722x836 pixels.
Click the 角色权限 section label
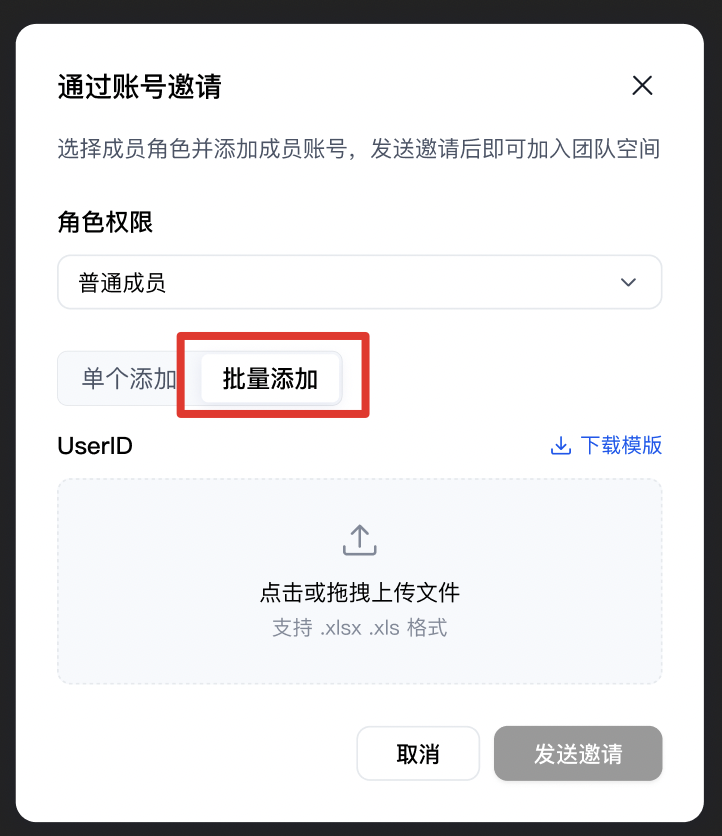point(105,222)
